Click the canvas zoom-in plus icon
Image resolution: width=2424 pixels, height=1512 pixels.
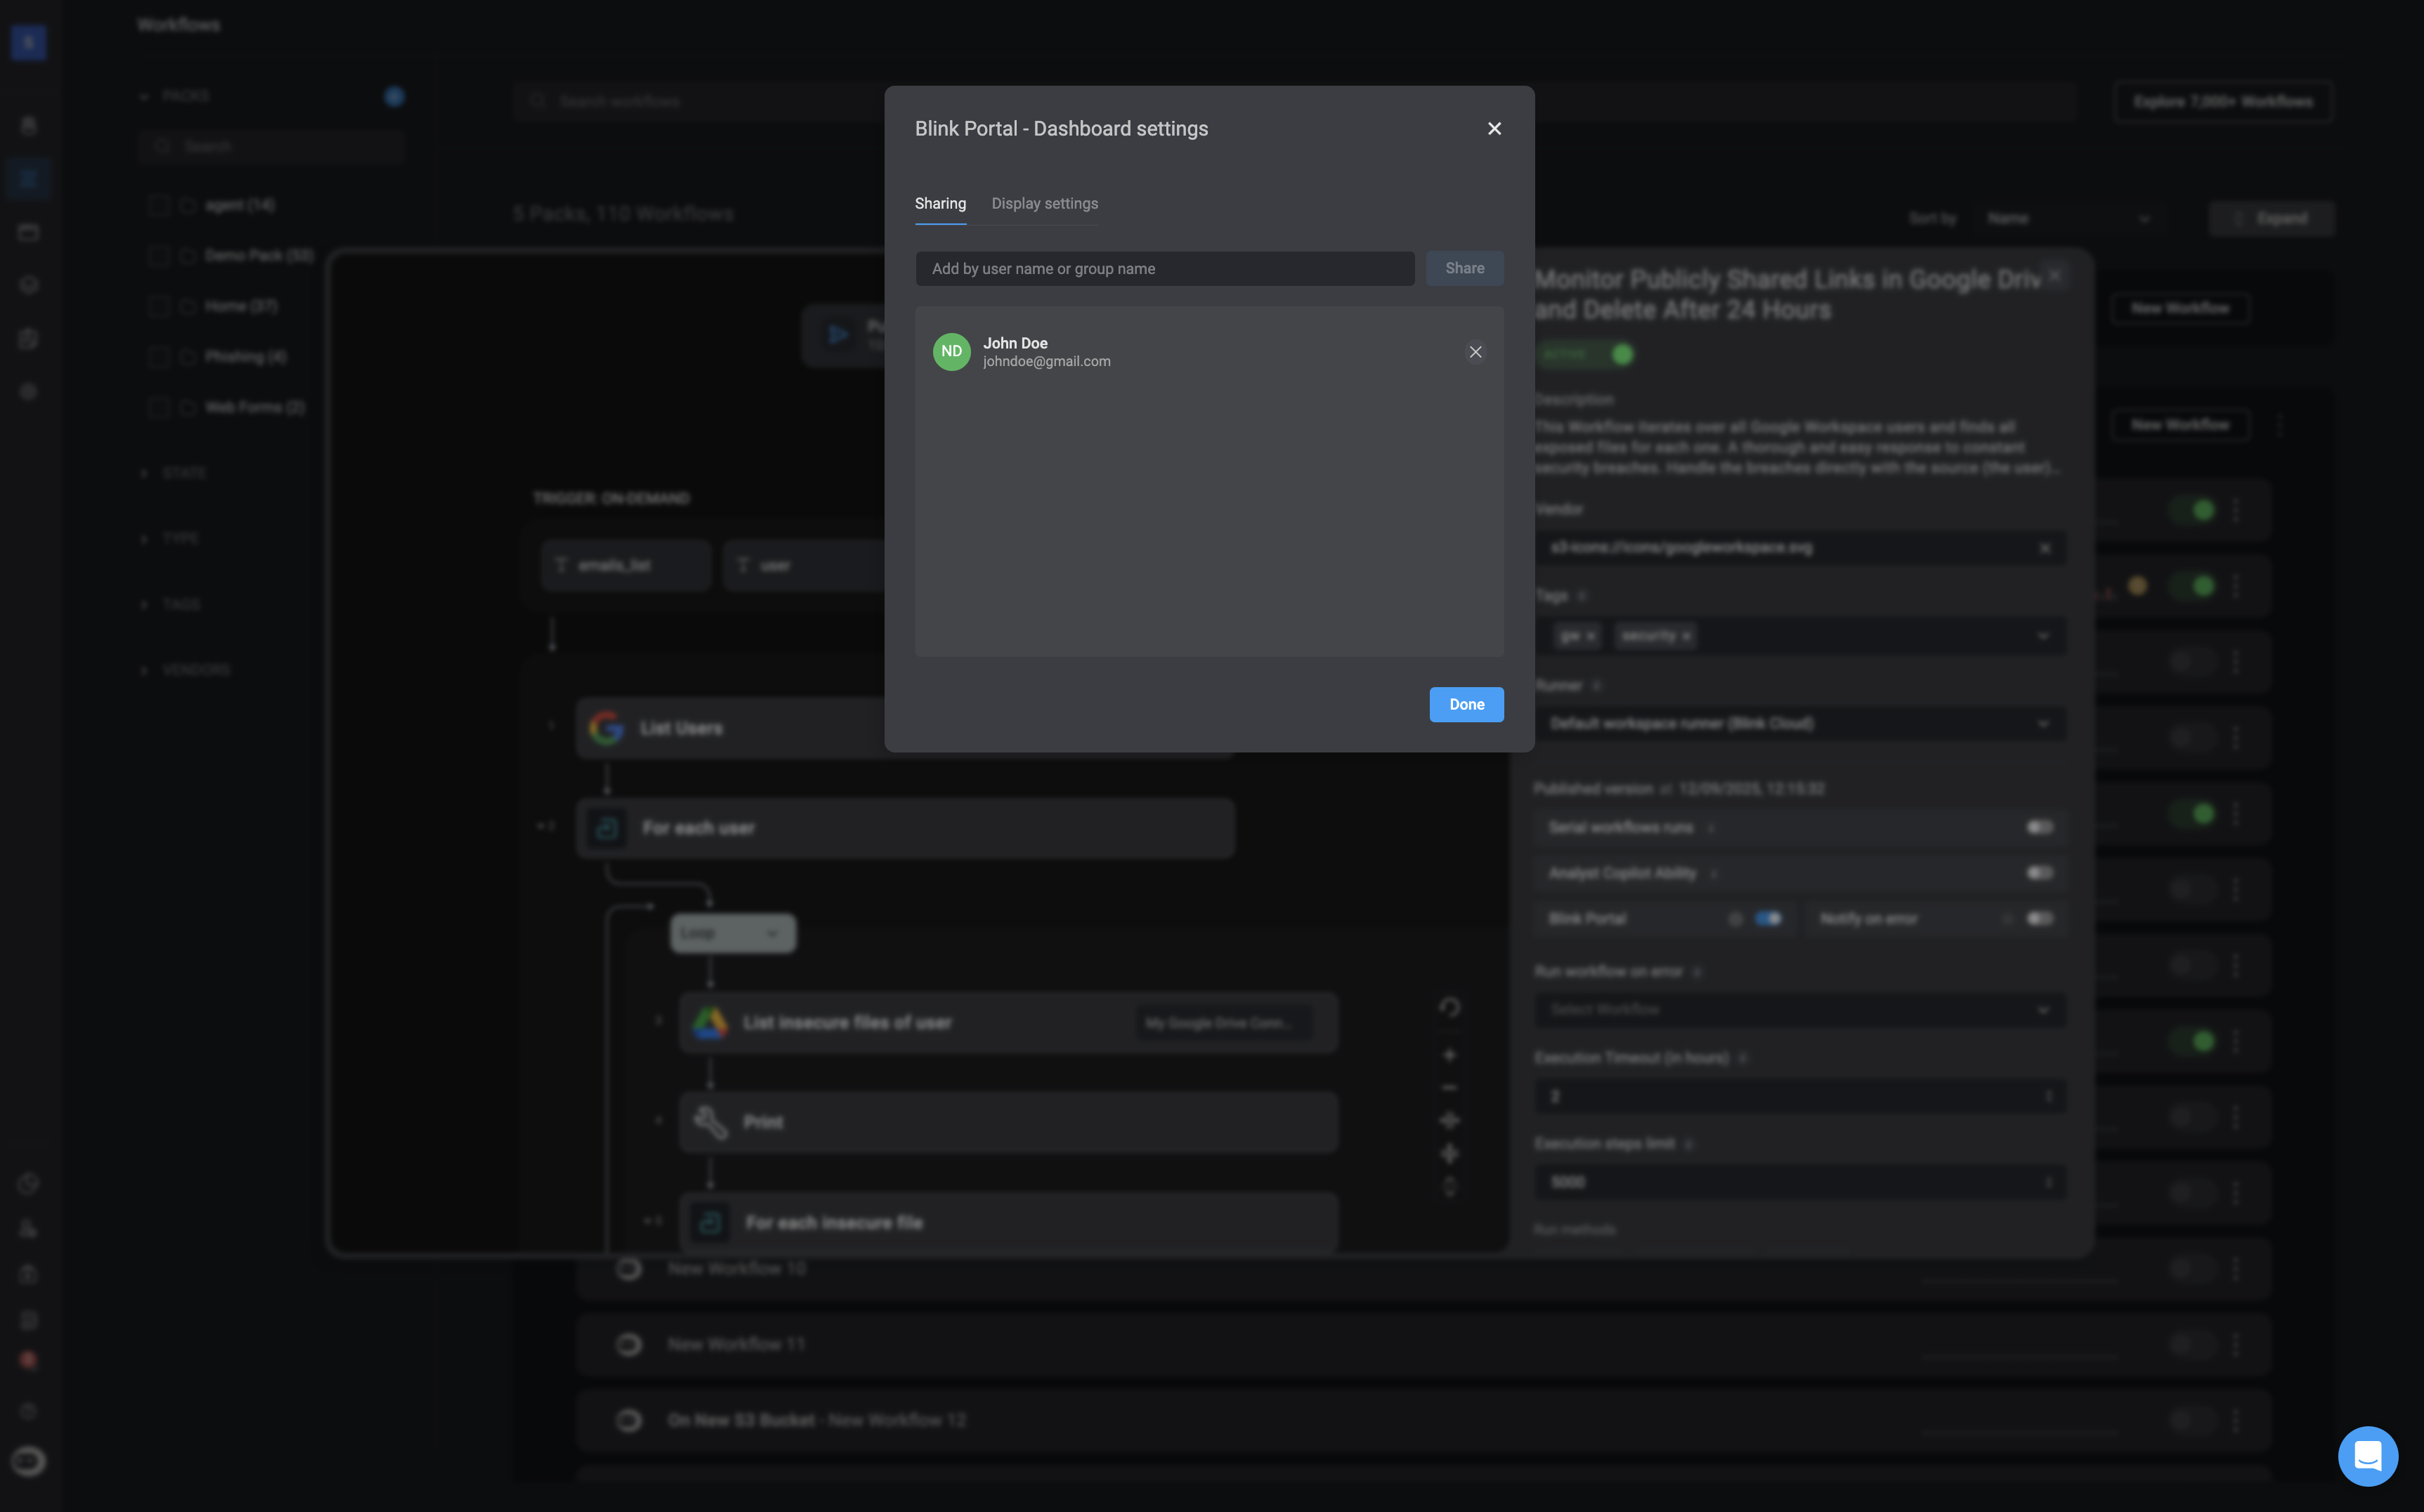(1449, 1055)
